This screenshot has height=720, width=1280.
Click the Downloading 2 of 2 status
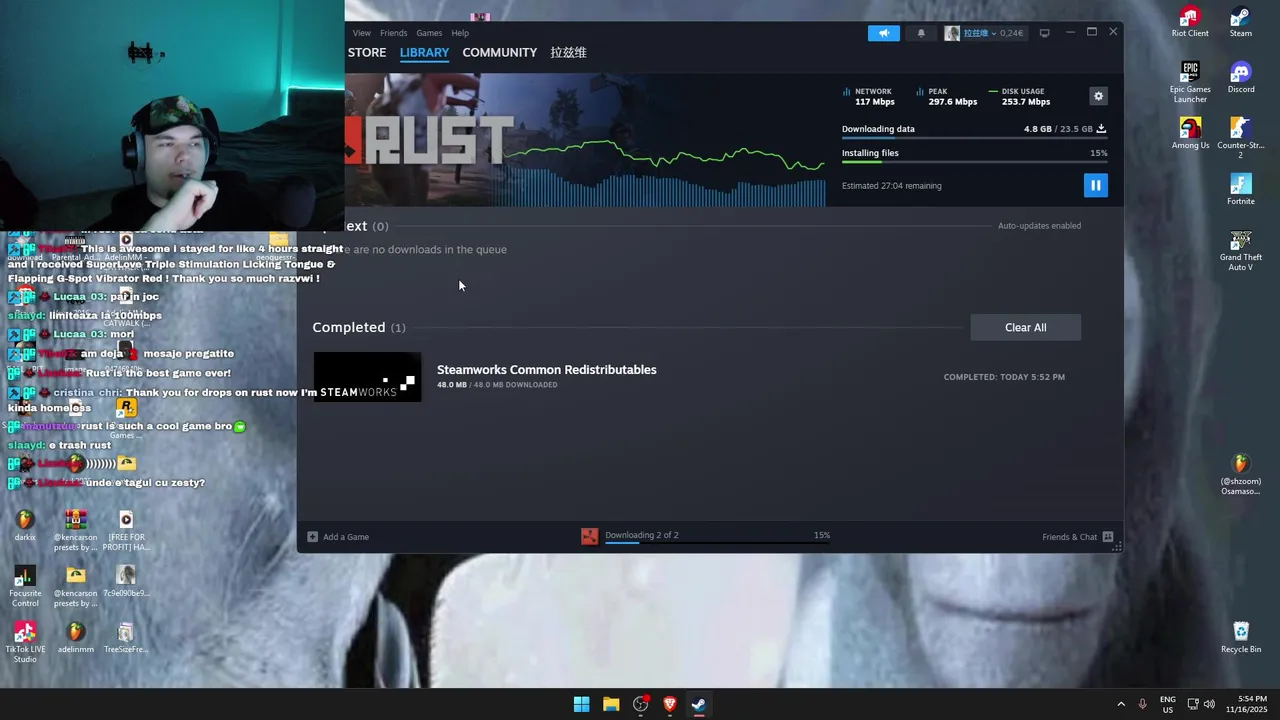coord(641,535)
